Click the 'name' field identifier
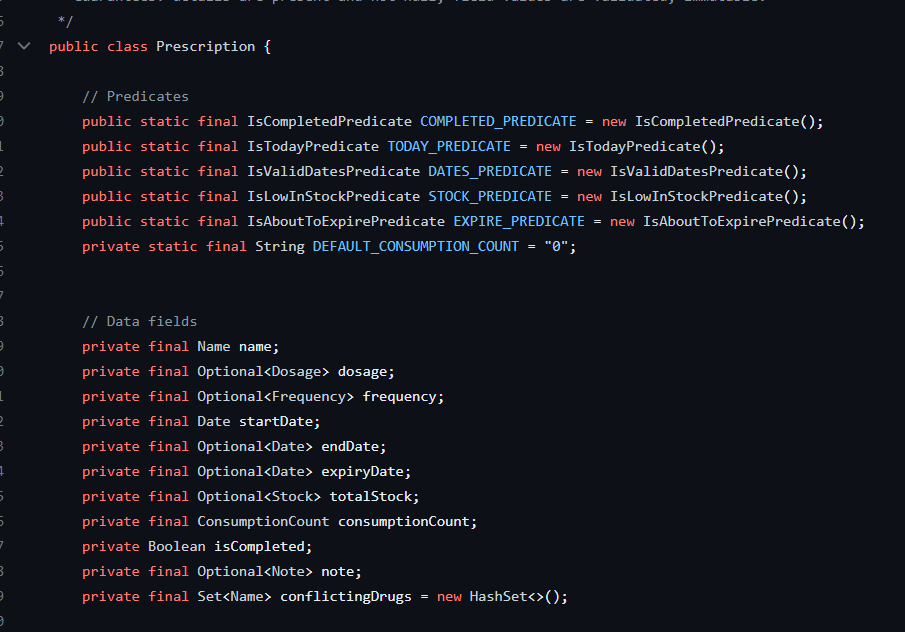Image resolution: width=905 pixels, height=632 pixels. 255,347
